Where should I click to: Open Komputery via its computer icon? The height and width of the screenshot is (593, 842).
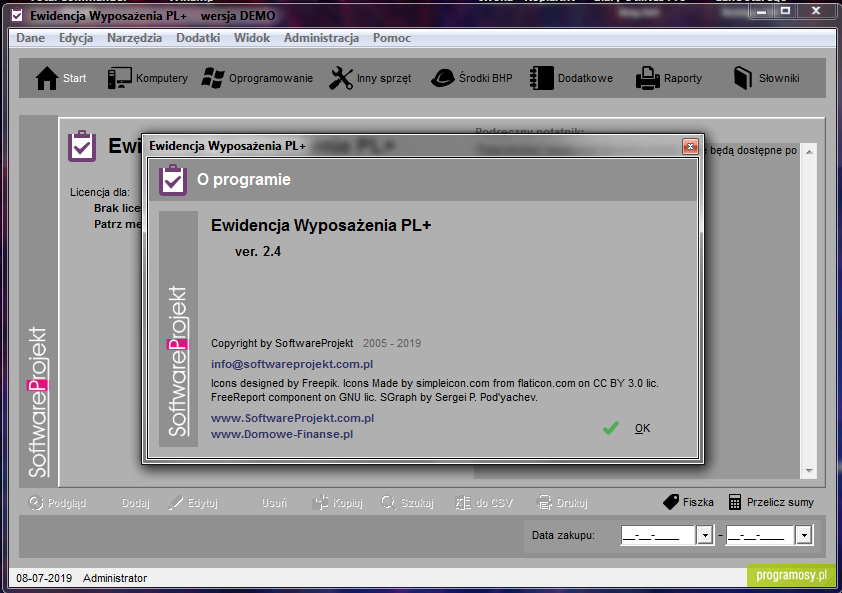(x=119, y=78)
